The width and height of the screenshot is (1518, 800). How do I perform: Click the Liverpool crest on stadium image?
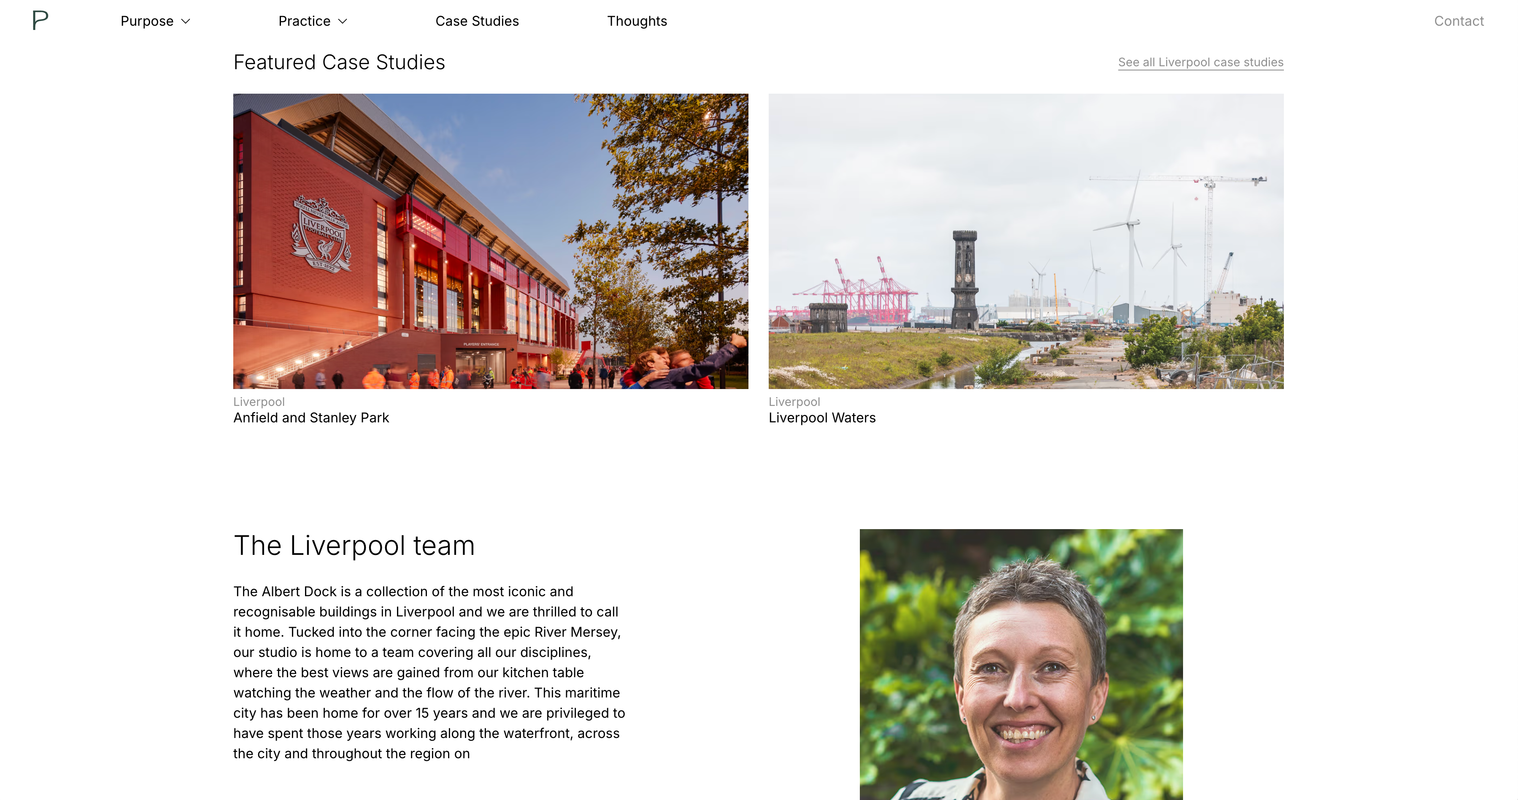pyautogui.click(x=321, y=234)
